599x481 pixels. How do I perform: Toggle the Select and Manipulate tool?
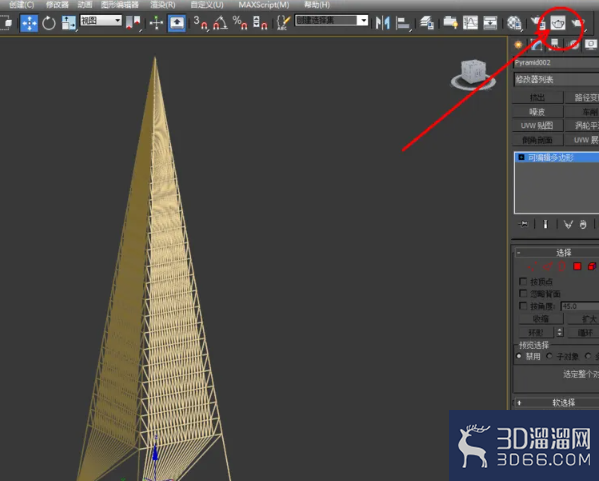tap(156, 23)
